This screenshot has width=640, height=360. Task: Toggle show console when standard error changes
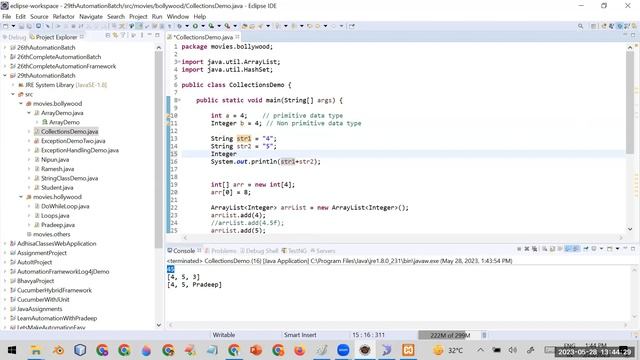pyautogui.click(x=576, y=249)
